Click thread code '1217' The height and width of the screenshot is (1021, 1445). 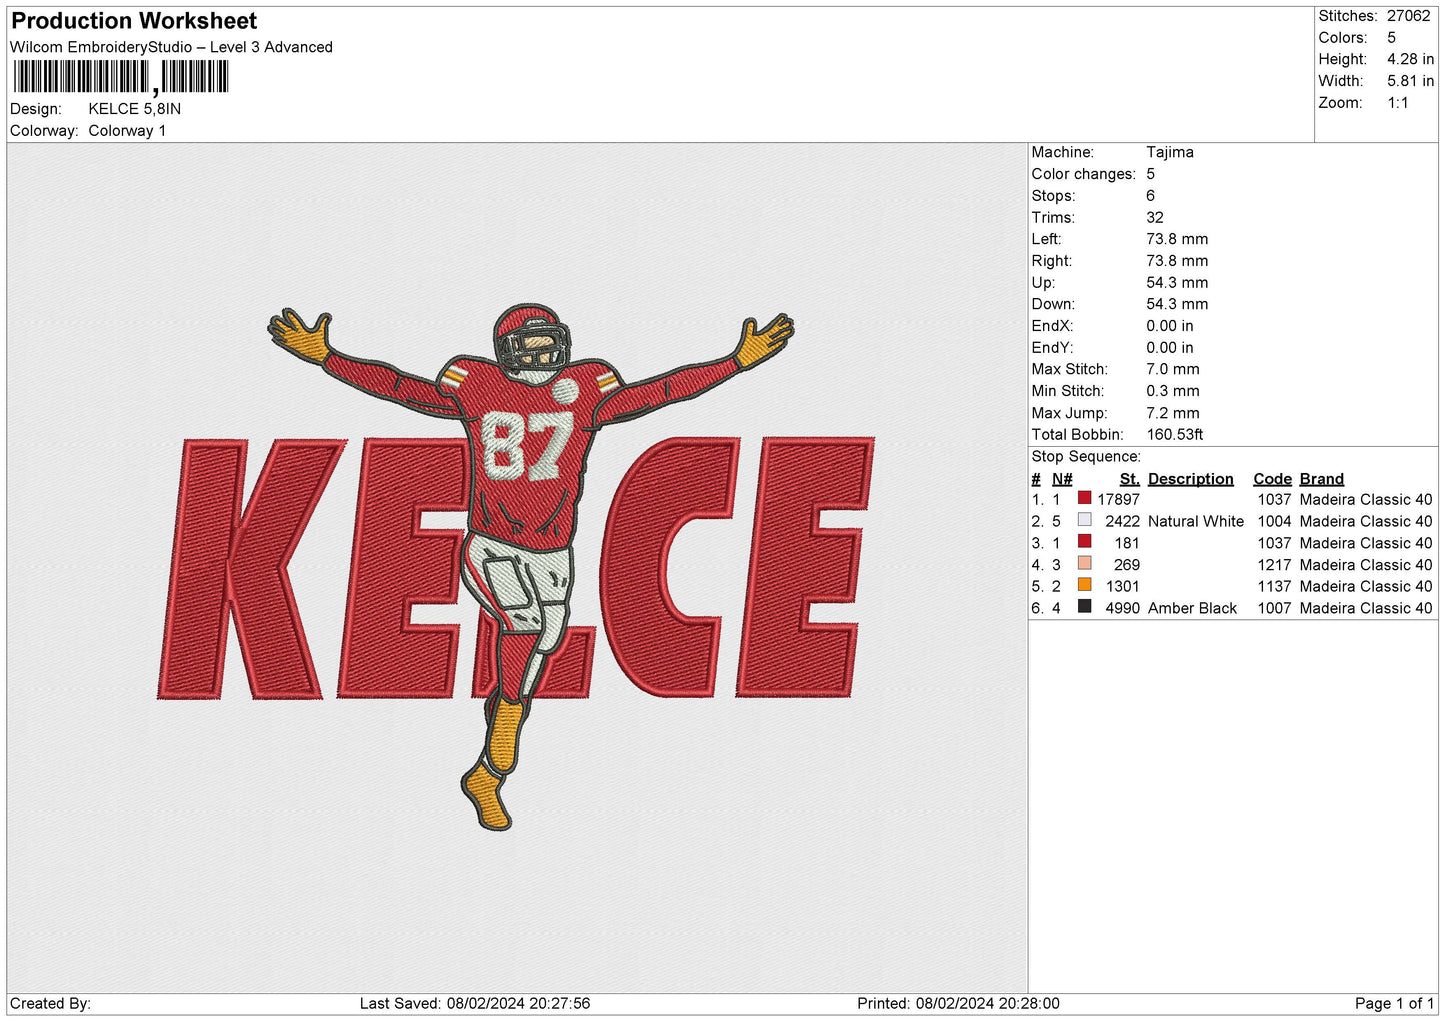tap(1275, 565)
